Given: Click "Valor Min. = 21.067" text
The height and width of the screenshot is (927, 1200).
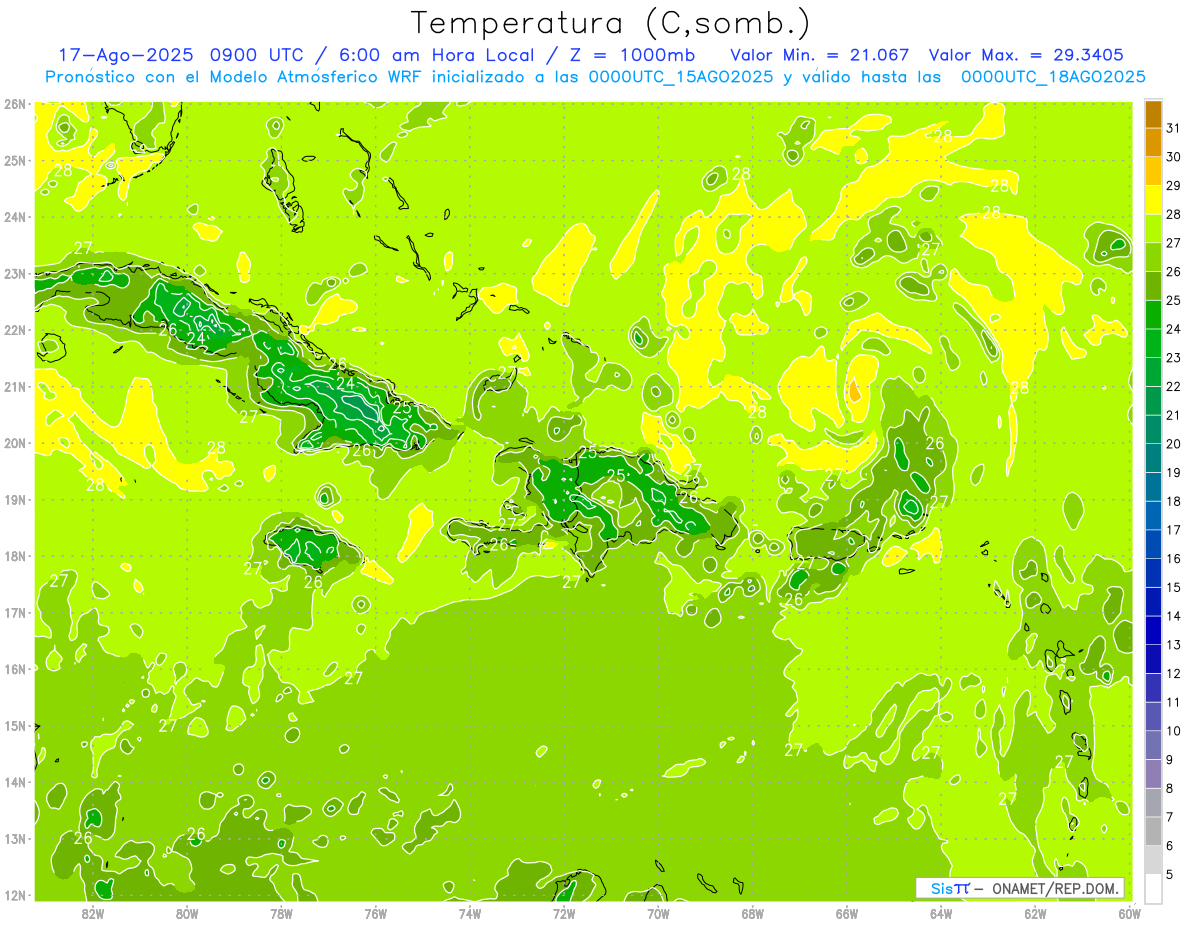Looking at the screenshot, I should point(820,55).
